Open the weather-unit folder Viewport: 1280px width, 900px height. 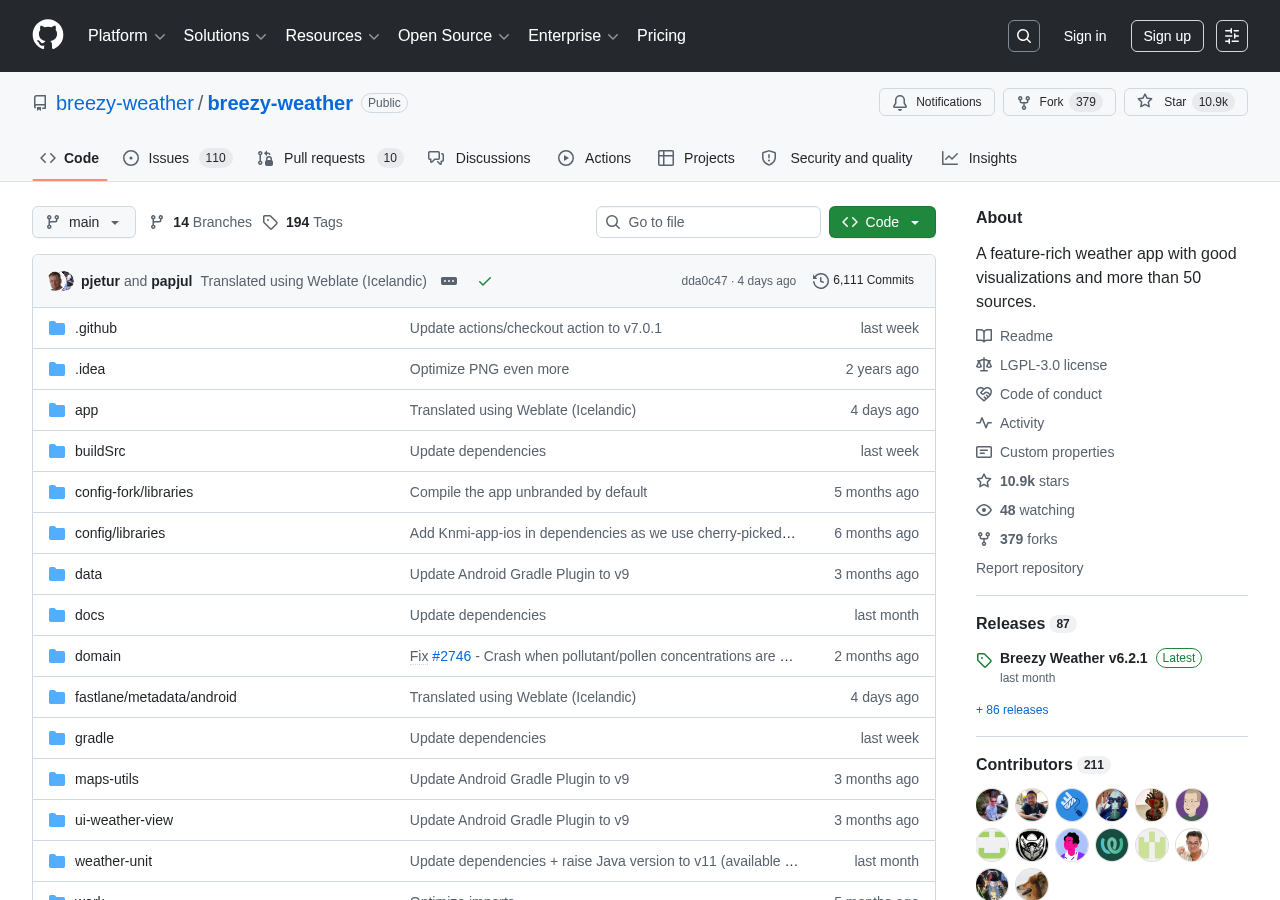coord(114,861)
